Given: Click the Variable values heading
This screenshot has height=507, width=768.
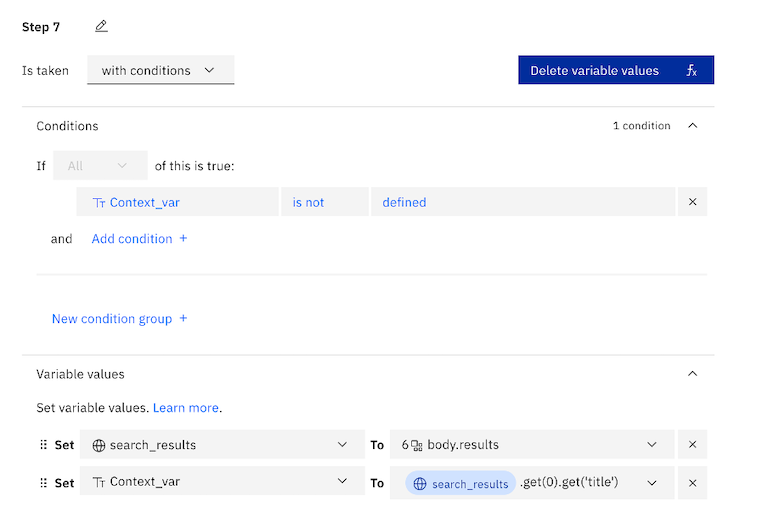Looking at the screenshot, I should pos(80,374).
